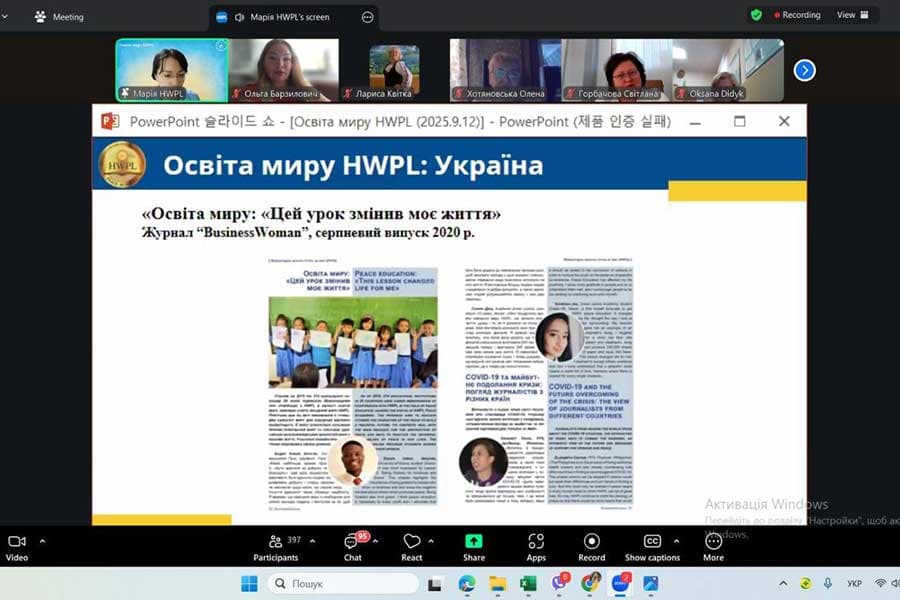Expand hidden icons in the system tray

pyautogui.click(x=783, y=582)
